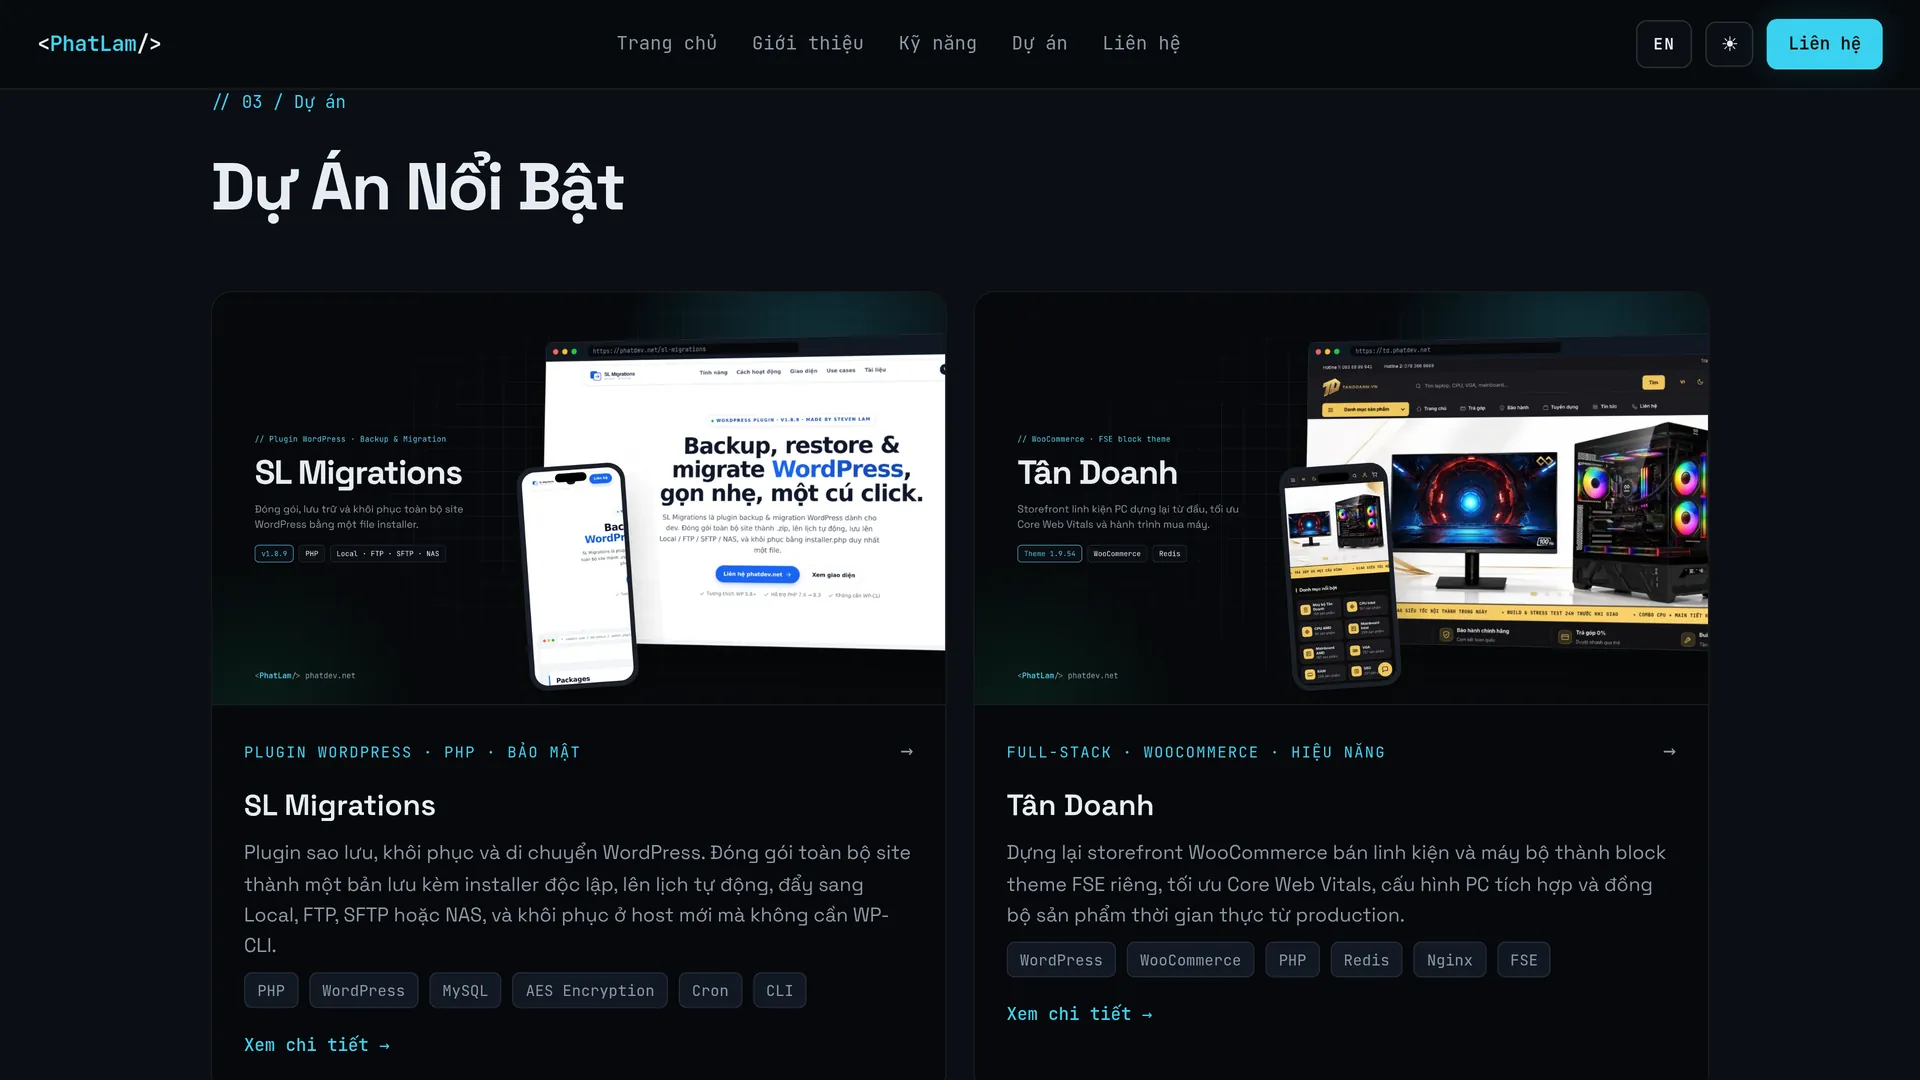Switch language with the EN button
The image size is (1920, 1080).
(1664, 44)
